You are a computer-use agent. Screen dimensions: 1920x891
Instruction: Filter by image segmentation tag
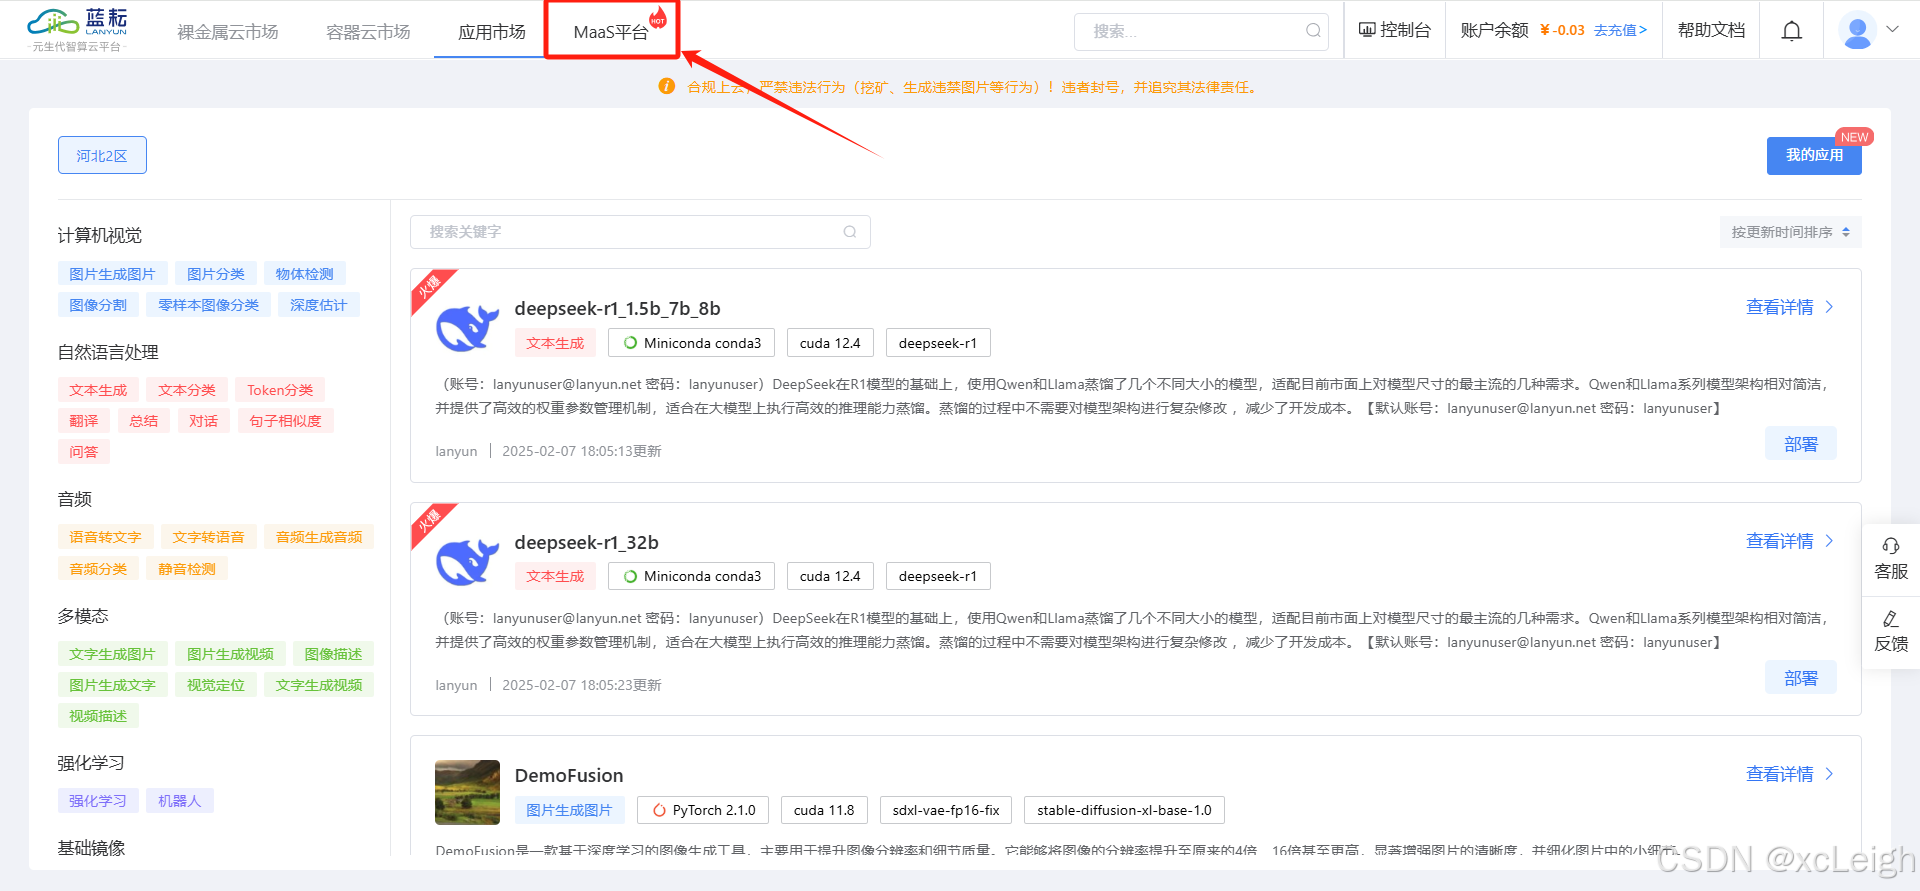point(98,305)
